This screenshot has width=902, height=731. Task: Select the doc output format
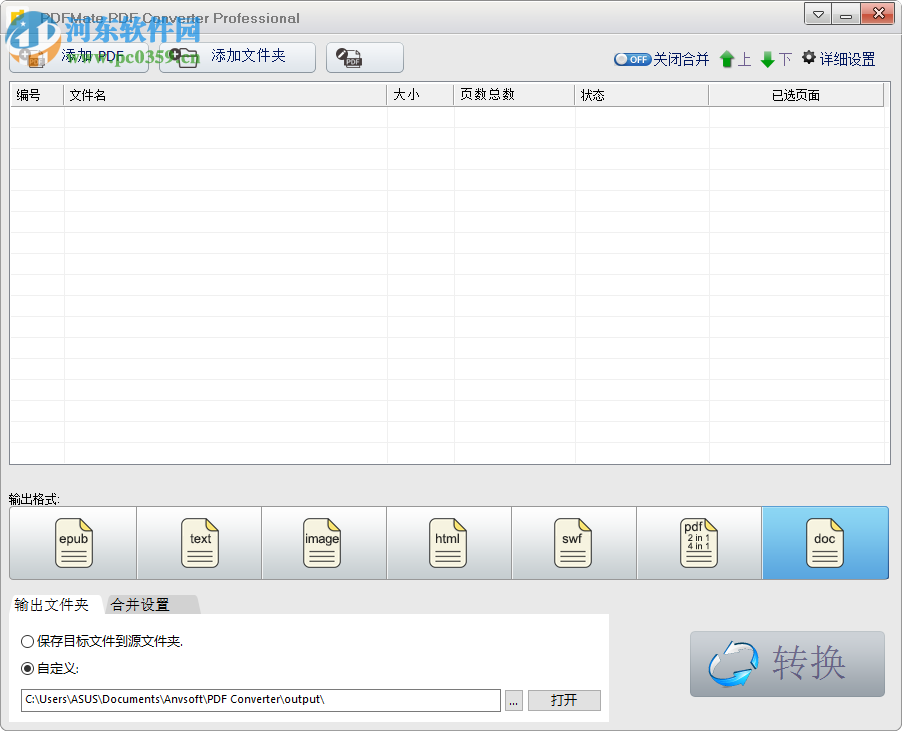824,543
